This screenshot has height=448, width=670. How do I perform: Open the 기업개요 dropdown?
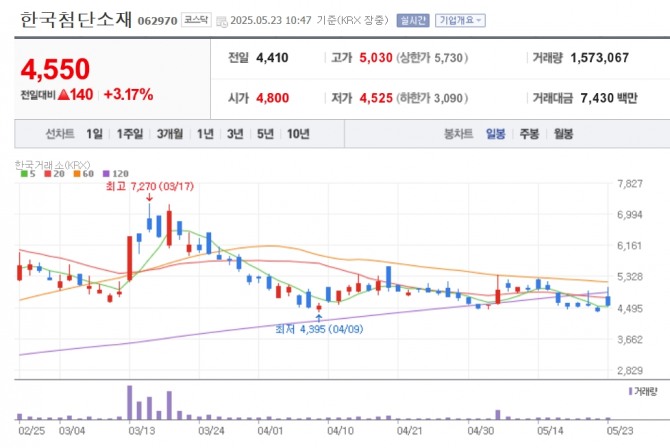tap(460, 20)
